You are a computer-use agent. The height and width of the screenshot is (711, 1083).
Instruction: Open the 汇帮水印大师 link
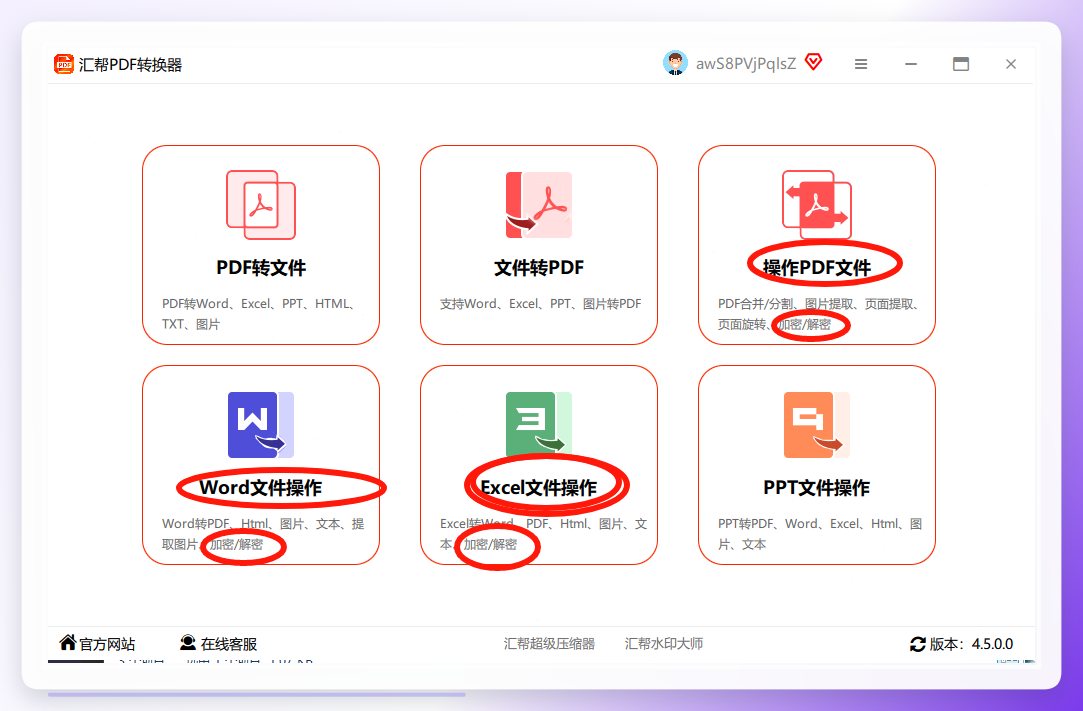click(x=664, y=644)
